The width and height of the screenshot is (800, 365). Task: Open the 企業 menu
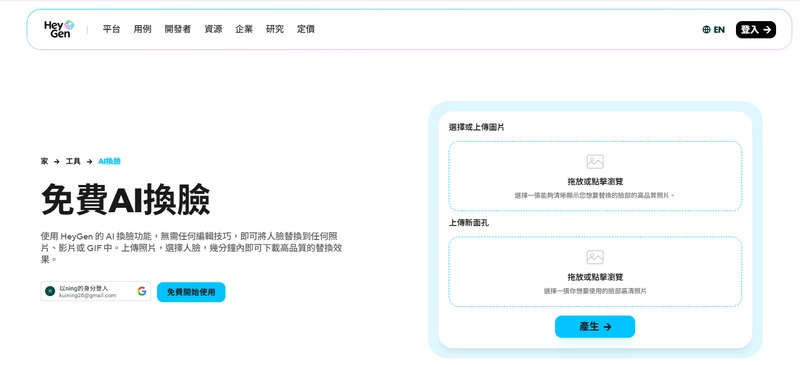pos(244,29)
